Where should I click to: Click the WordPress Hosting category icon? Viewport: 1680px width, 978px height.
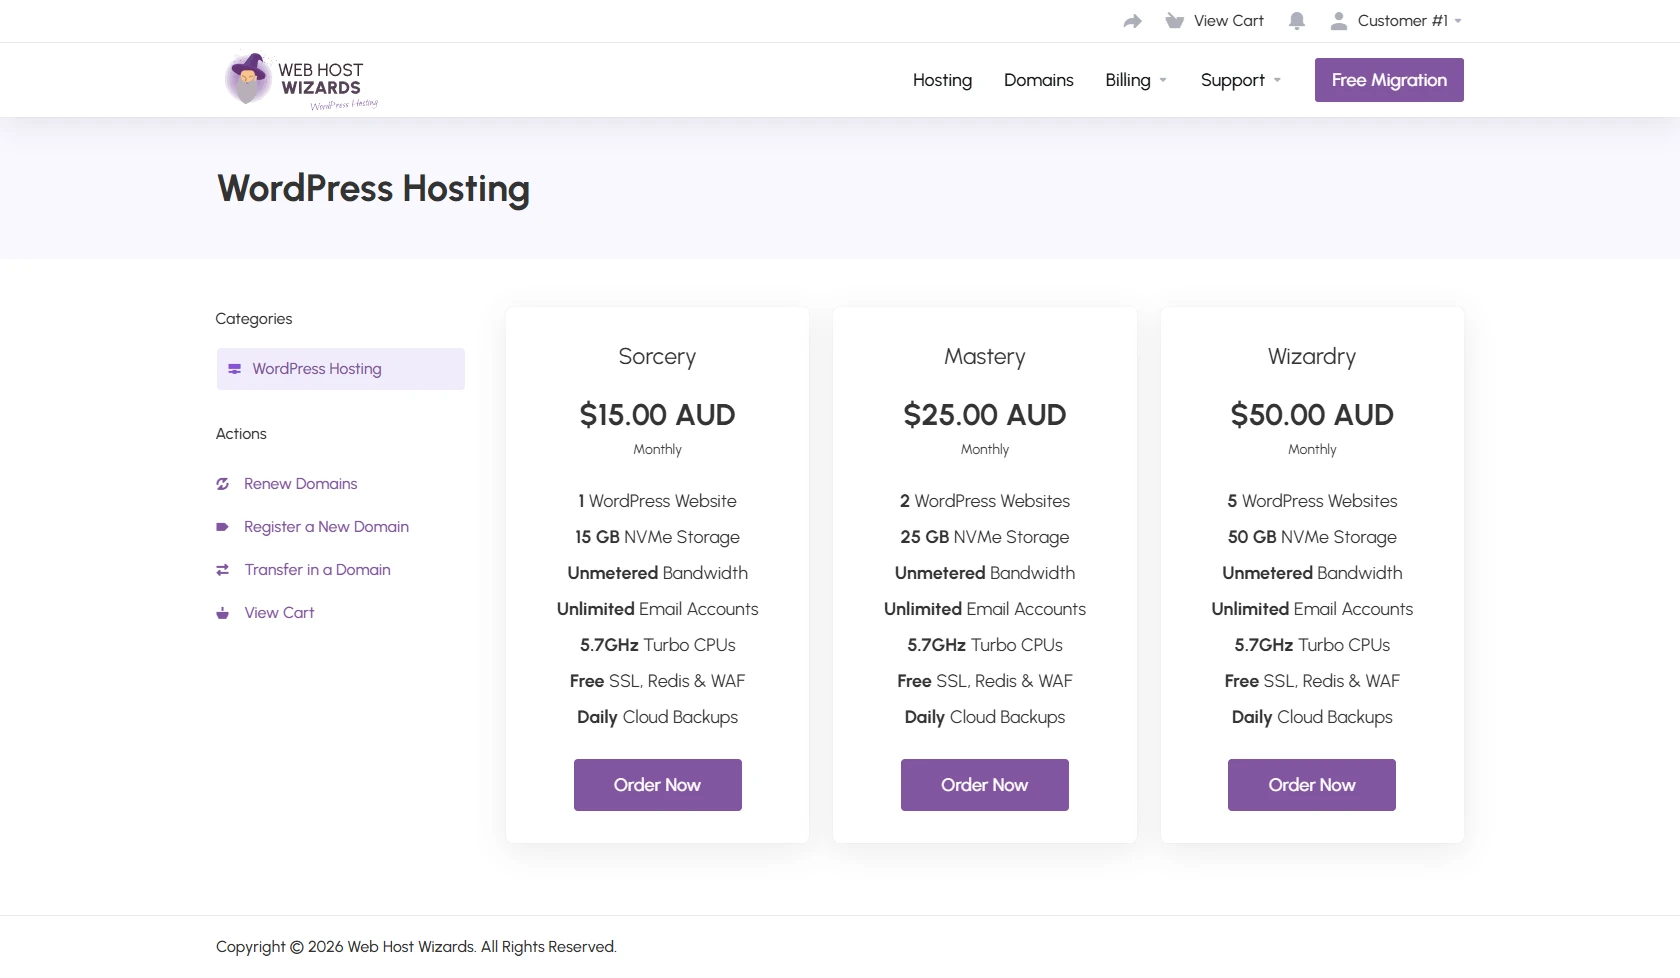[234, 369]
